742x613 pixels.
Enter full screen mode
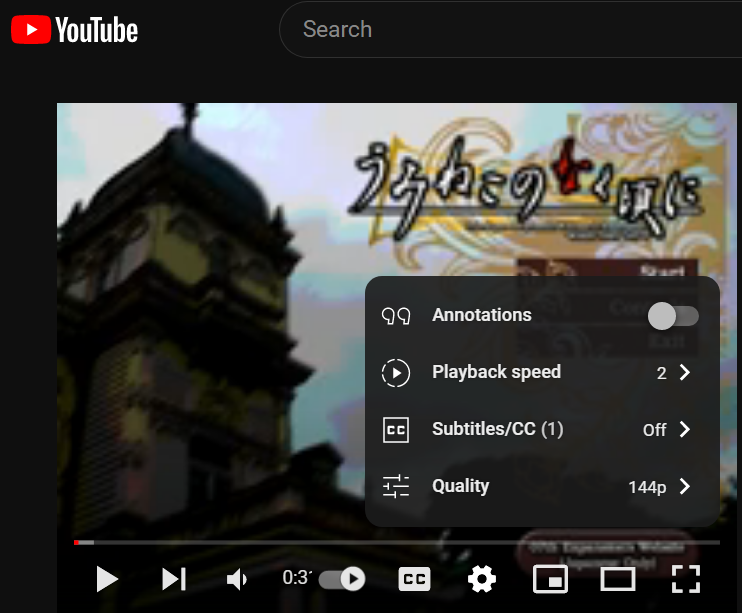(x=686, y=579)
